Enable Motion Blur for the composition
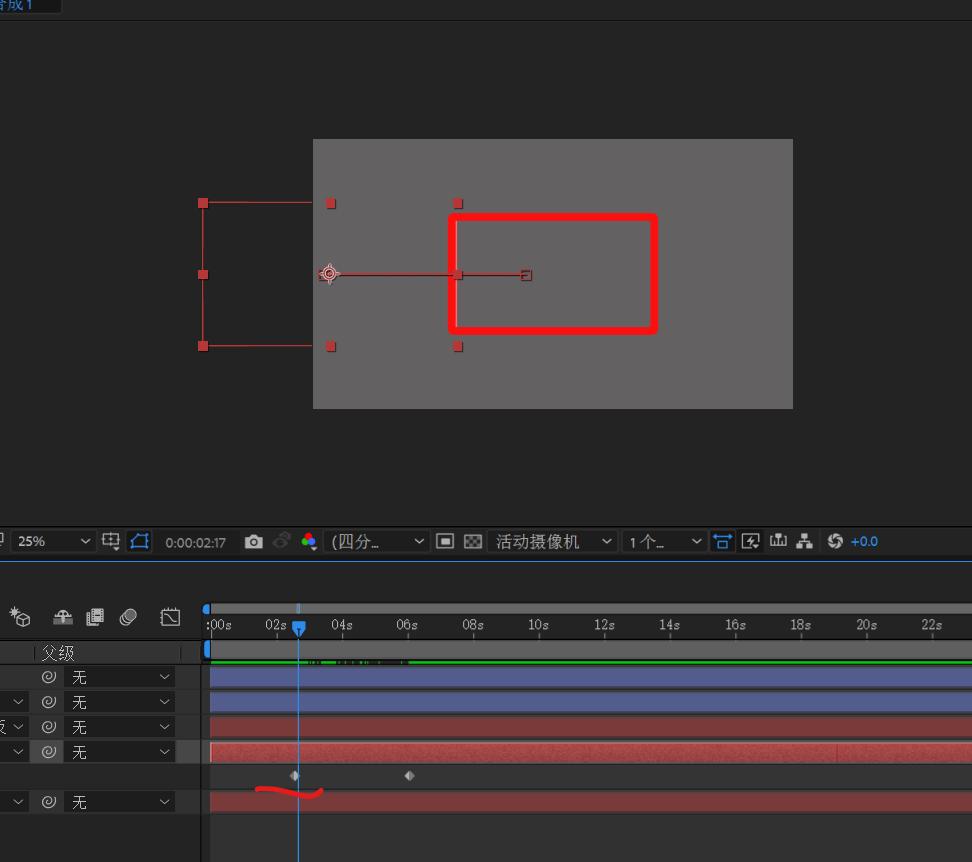972x862 pixels. (128, 617)
